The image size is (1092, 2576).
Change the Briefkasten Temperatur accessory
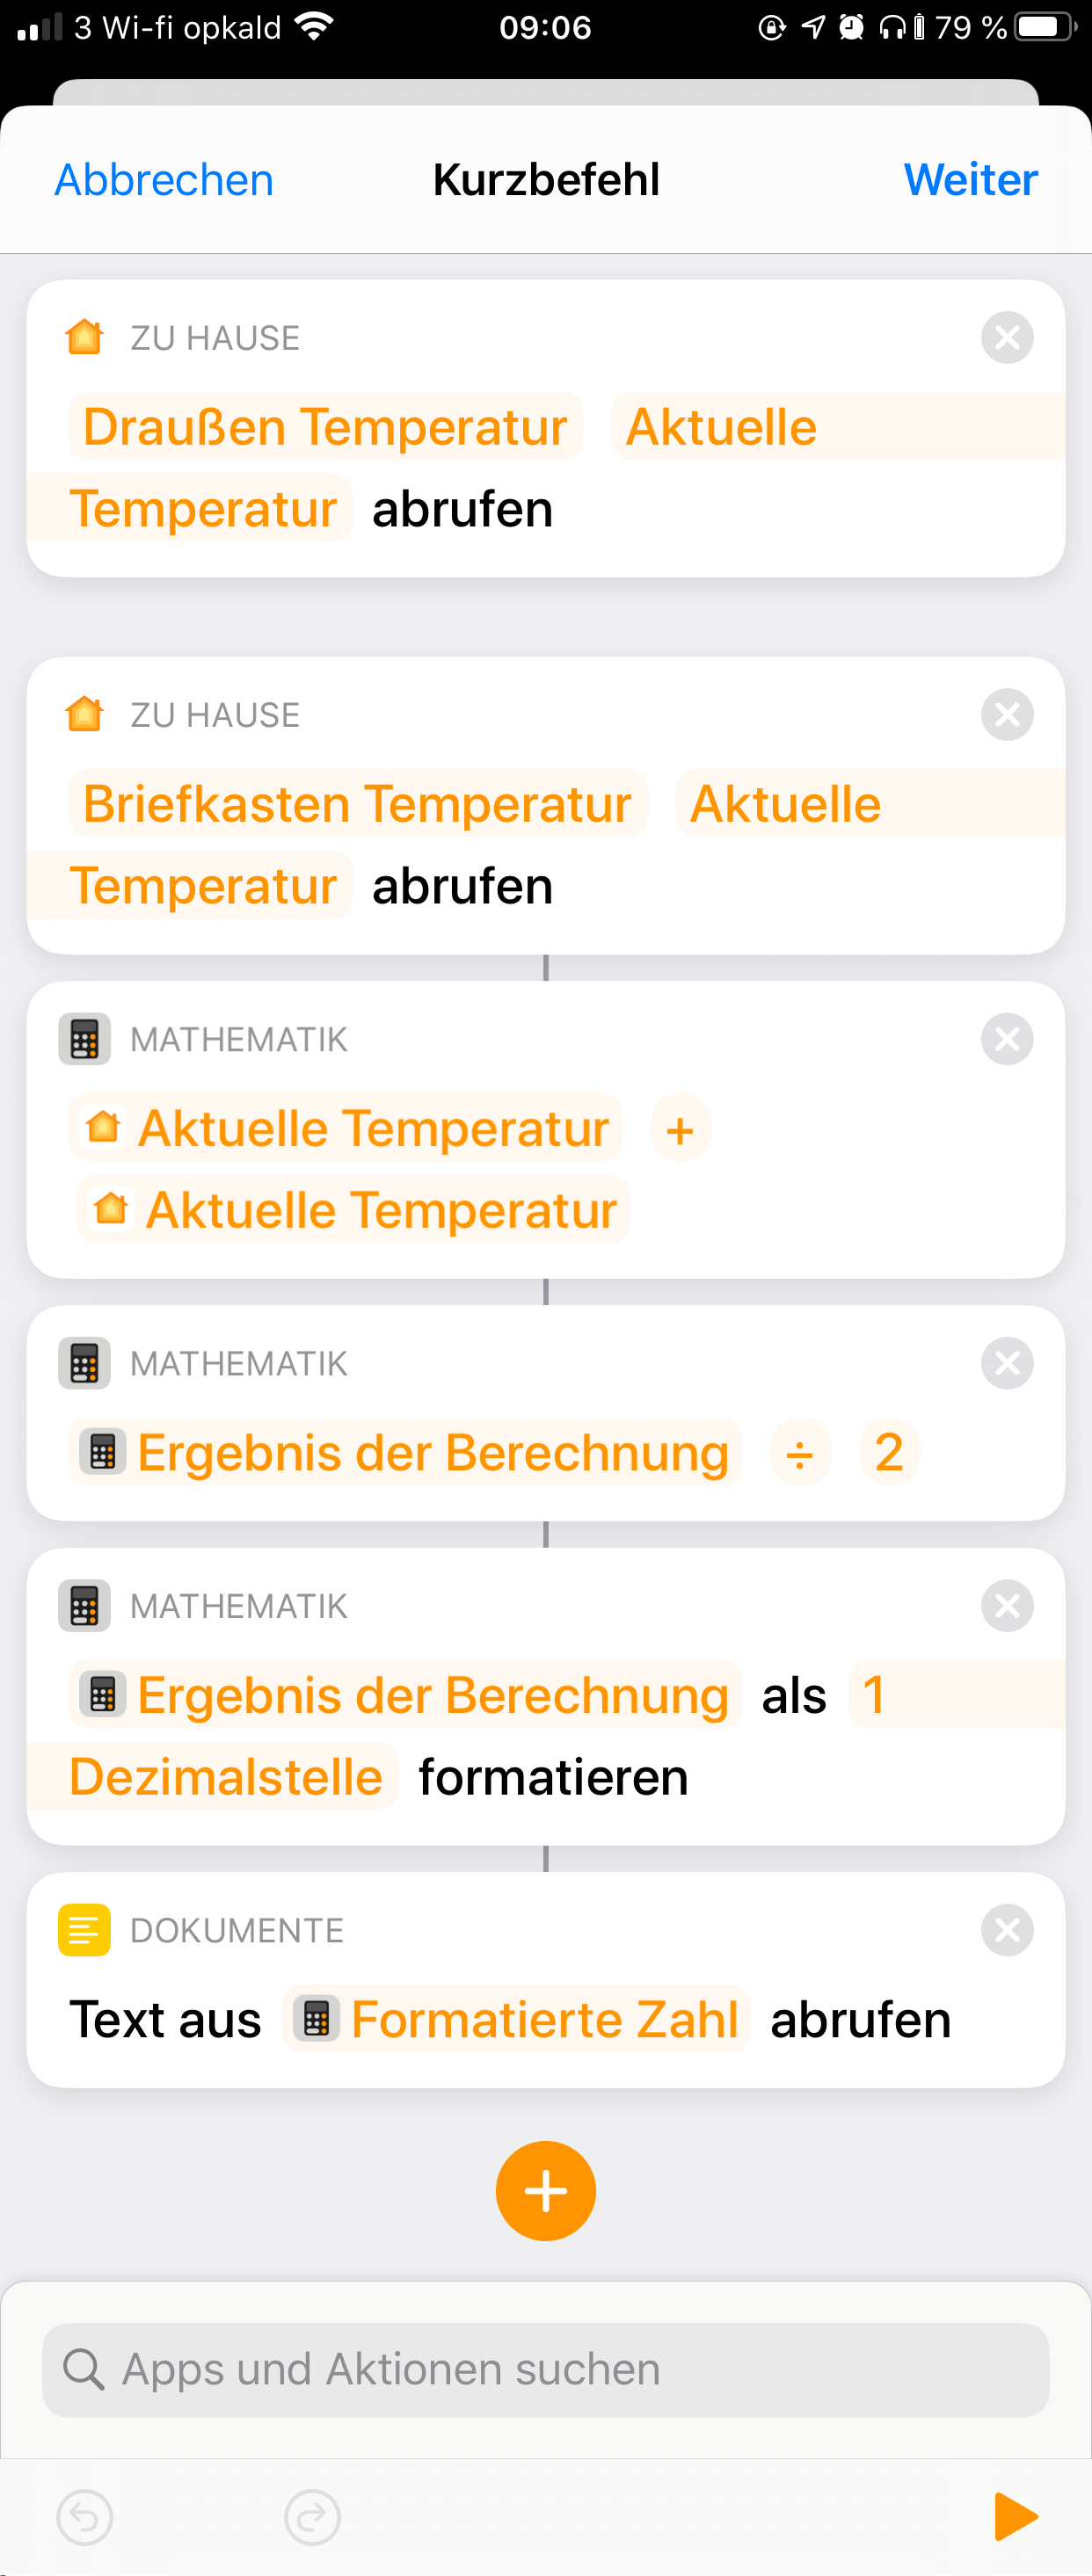[357, 804]
